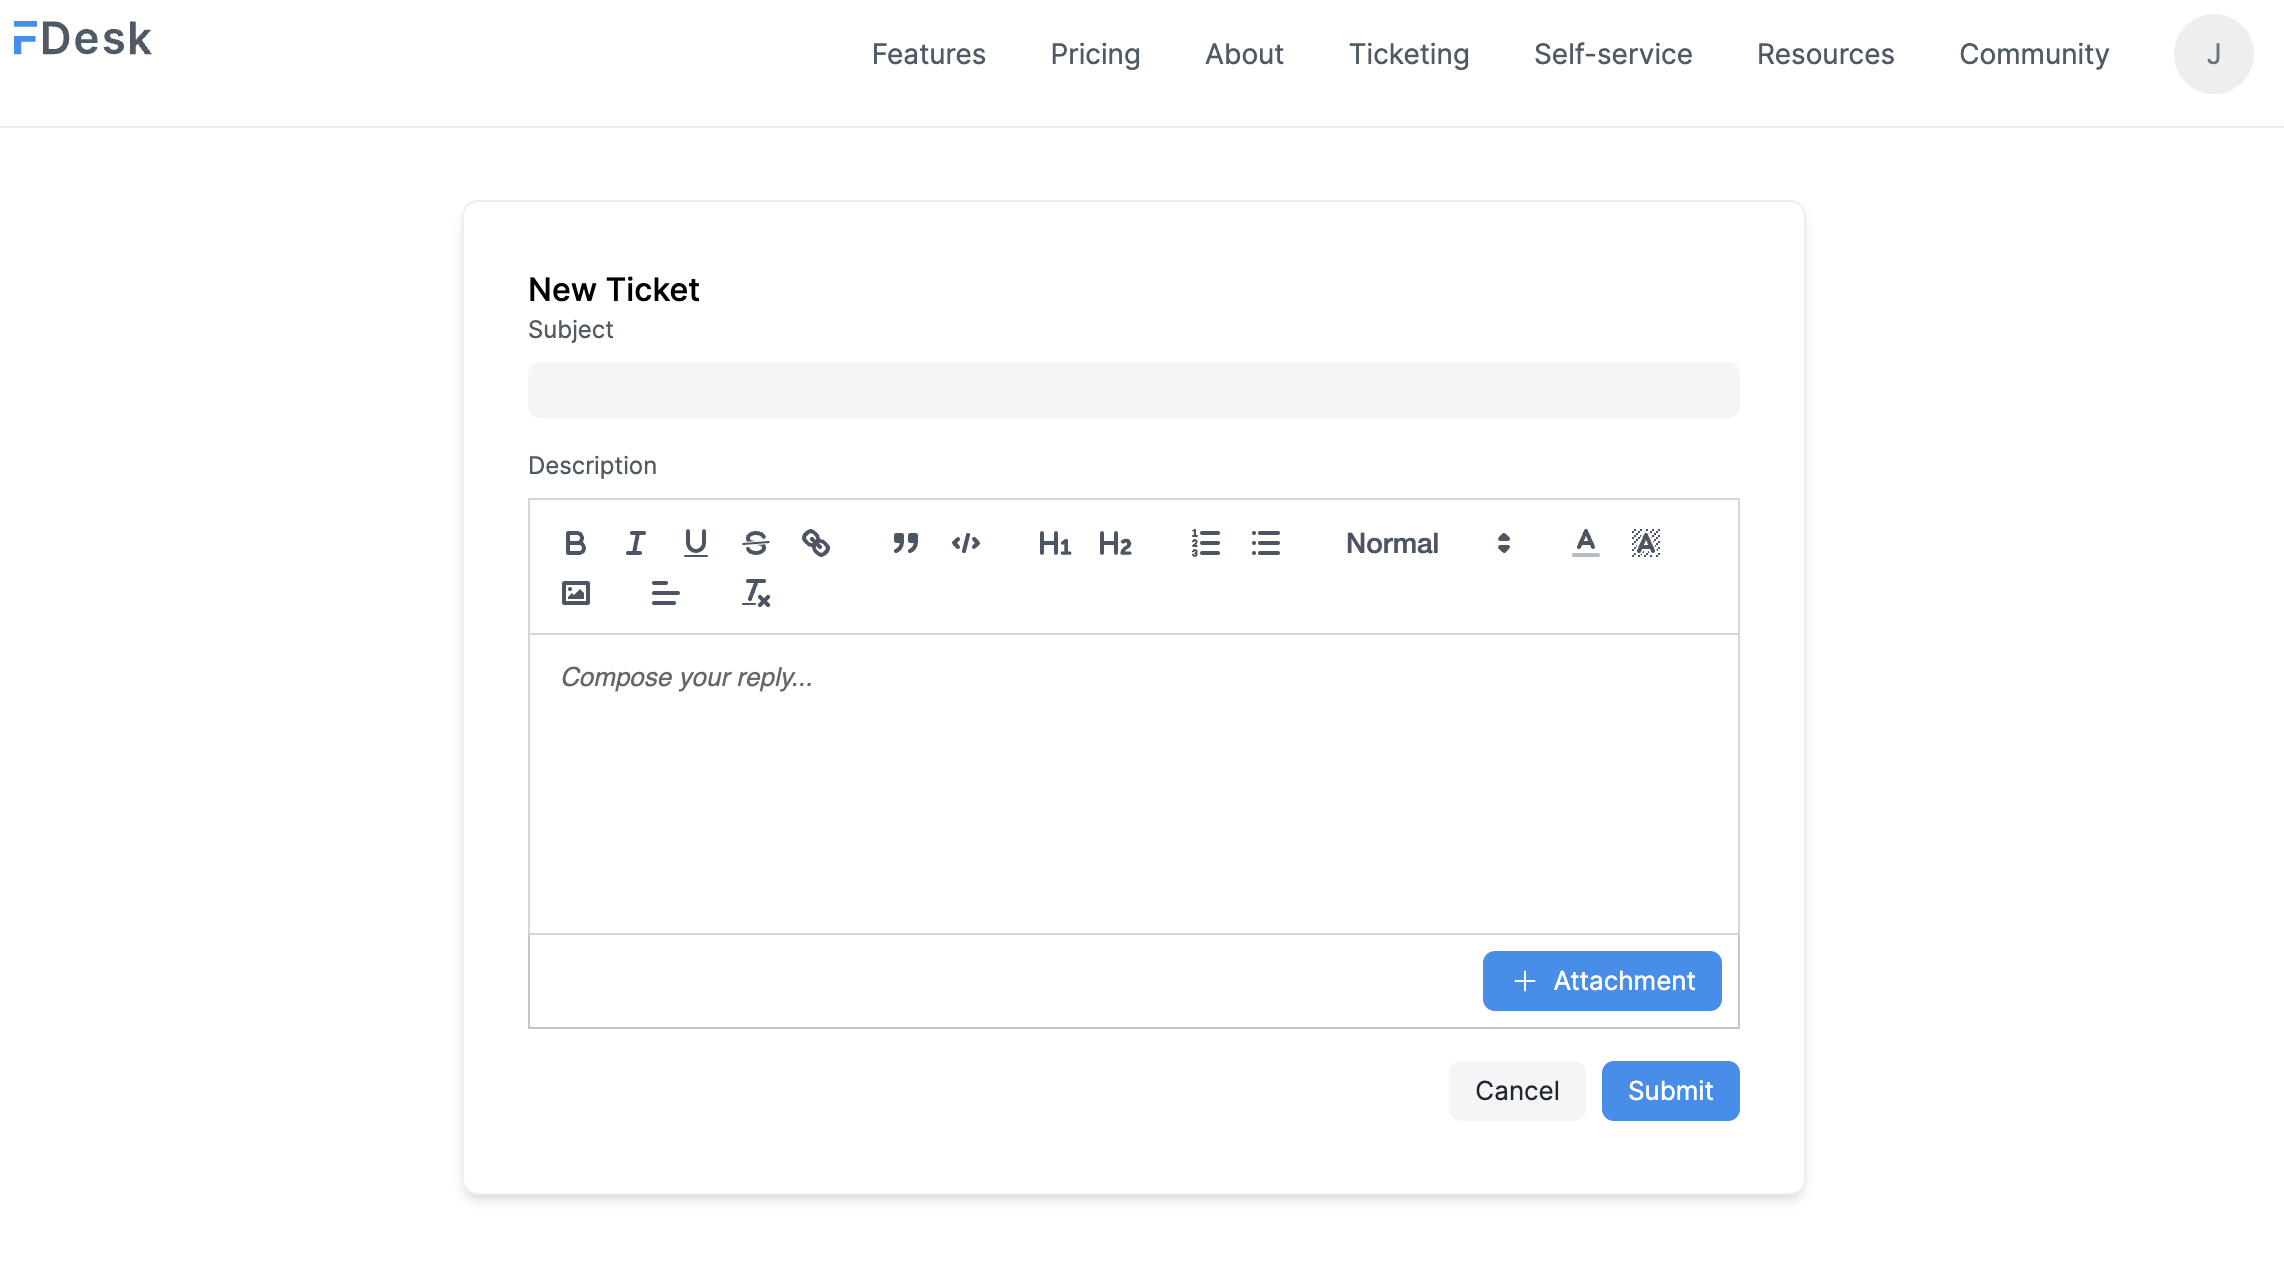The image size is (2284, 1288).
Task: Apply Heading 1 style
Action: click(x=1054, y=543)
